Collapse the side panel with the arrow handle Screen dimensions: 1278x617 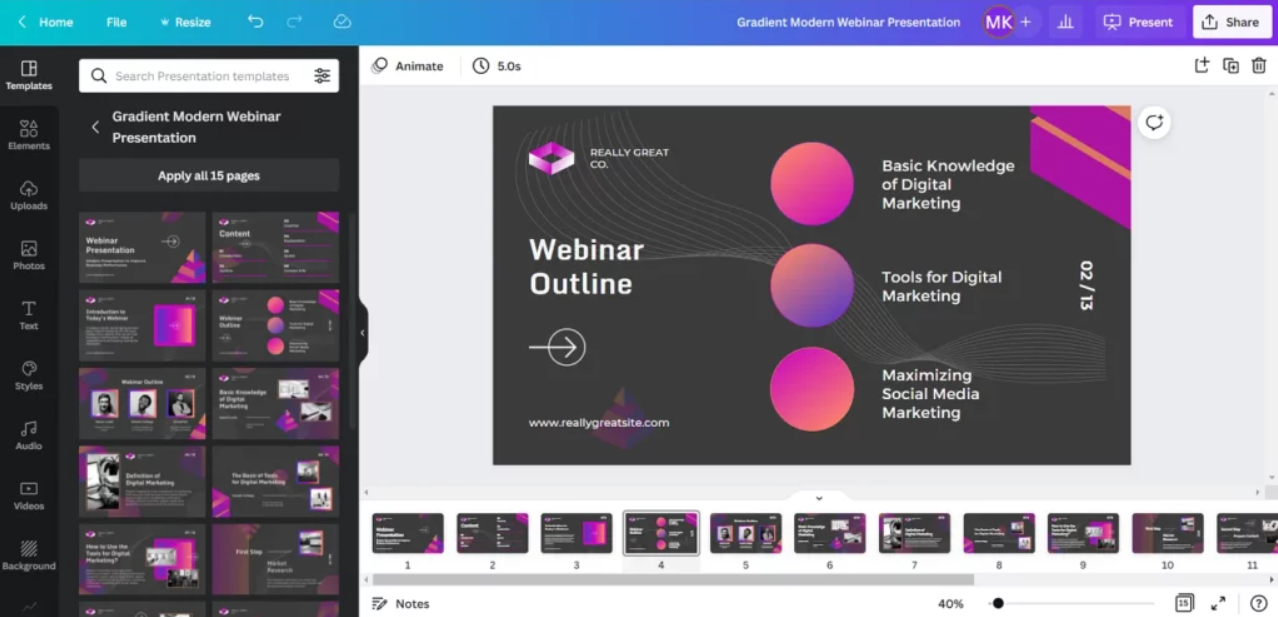pyautogui.click(x=362, y=333)
